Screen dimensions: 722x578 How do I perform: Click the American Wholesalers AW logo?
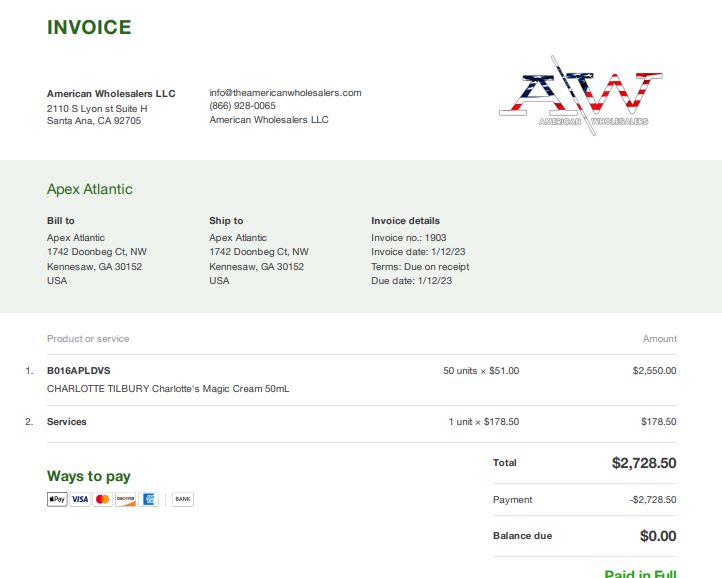tap(581, 96)
